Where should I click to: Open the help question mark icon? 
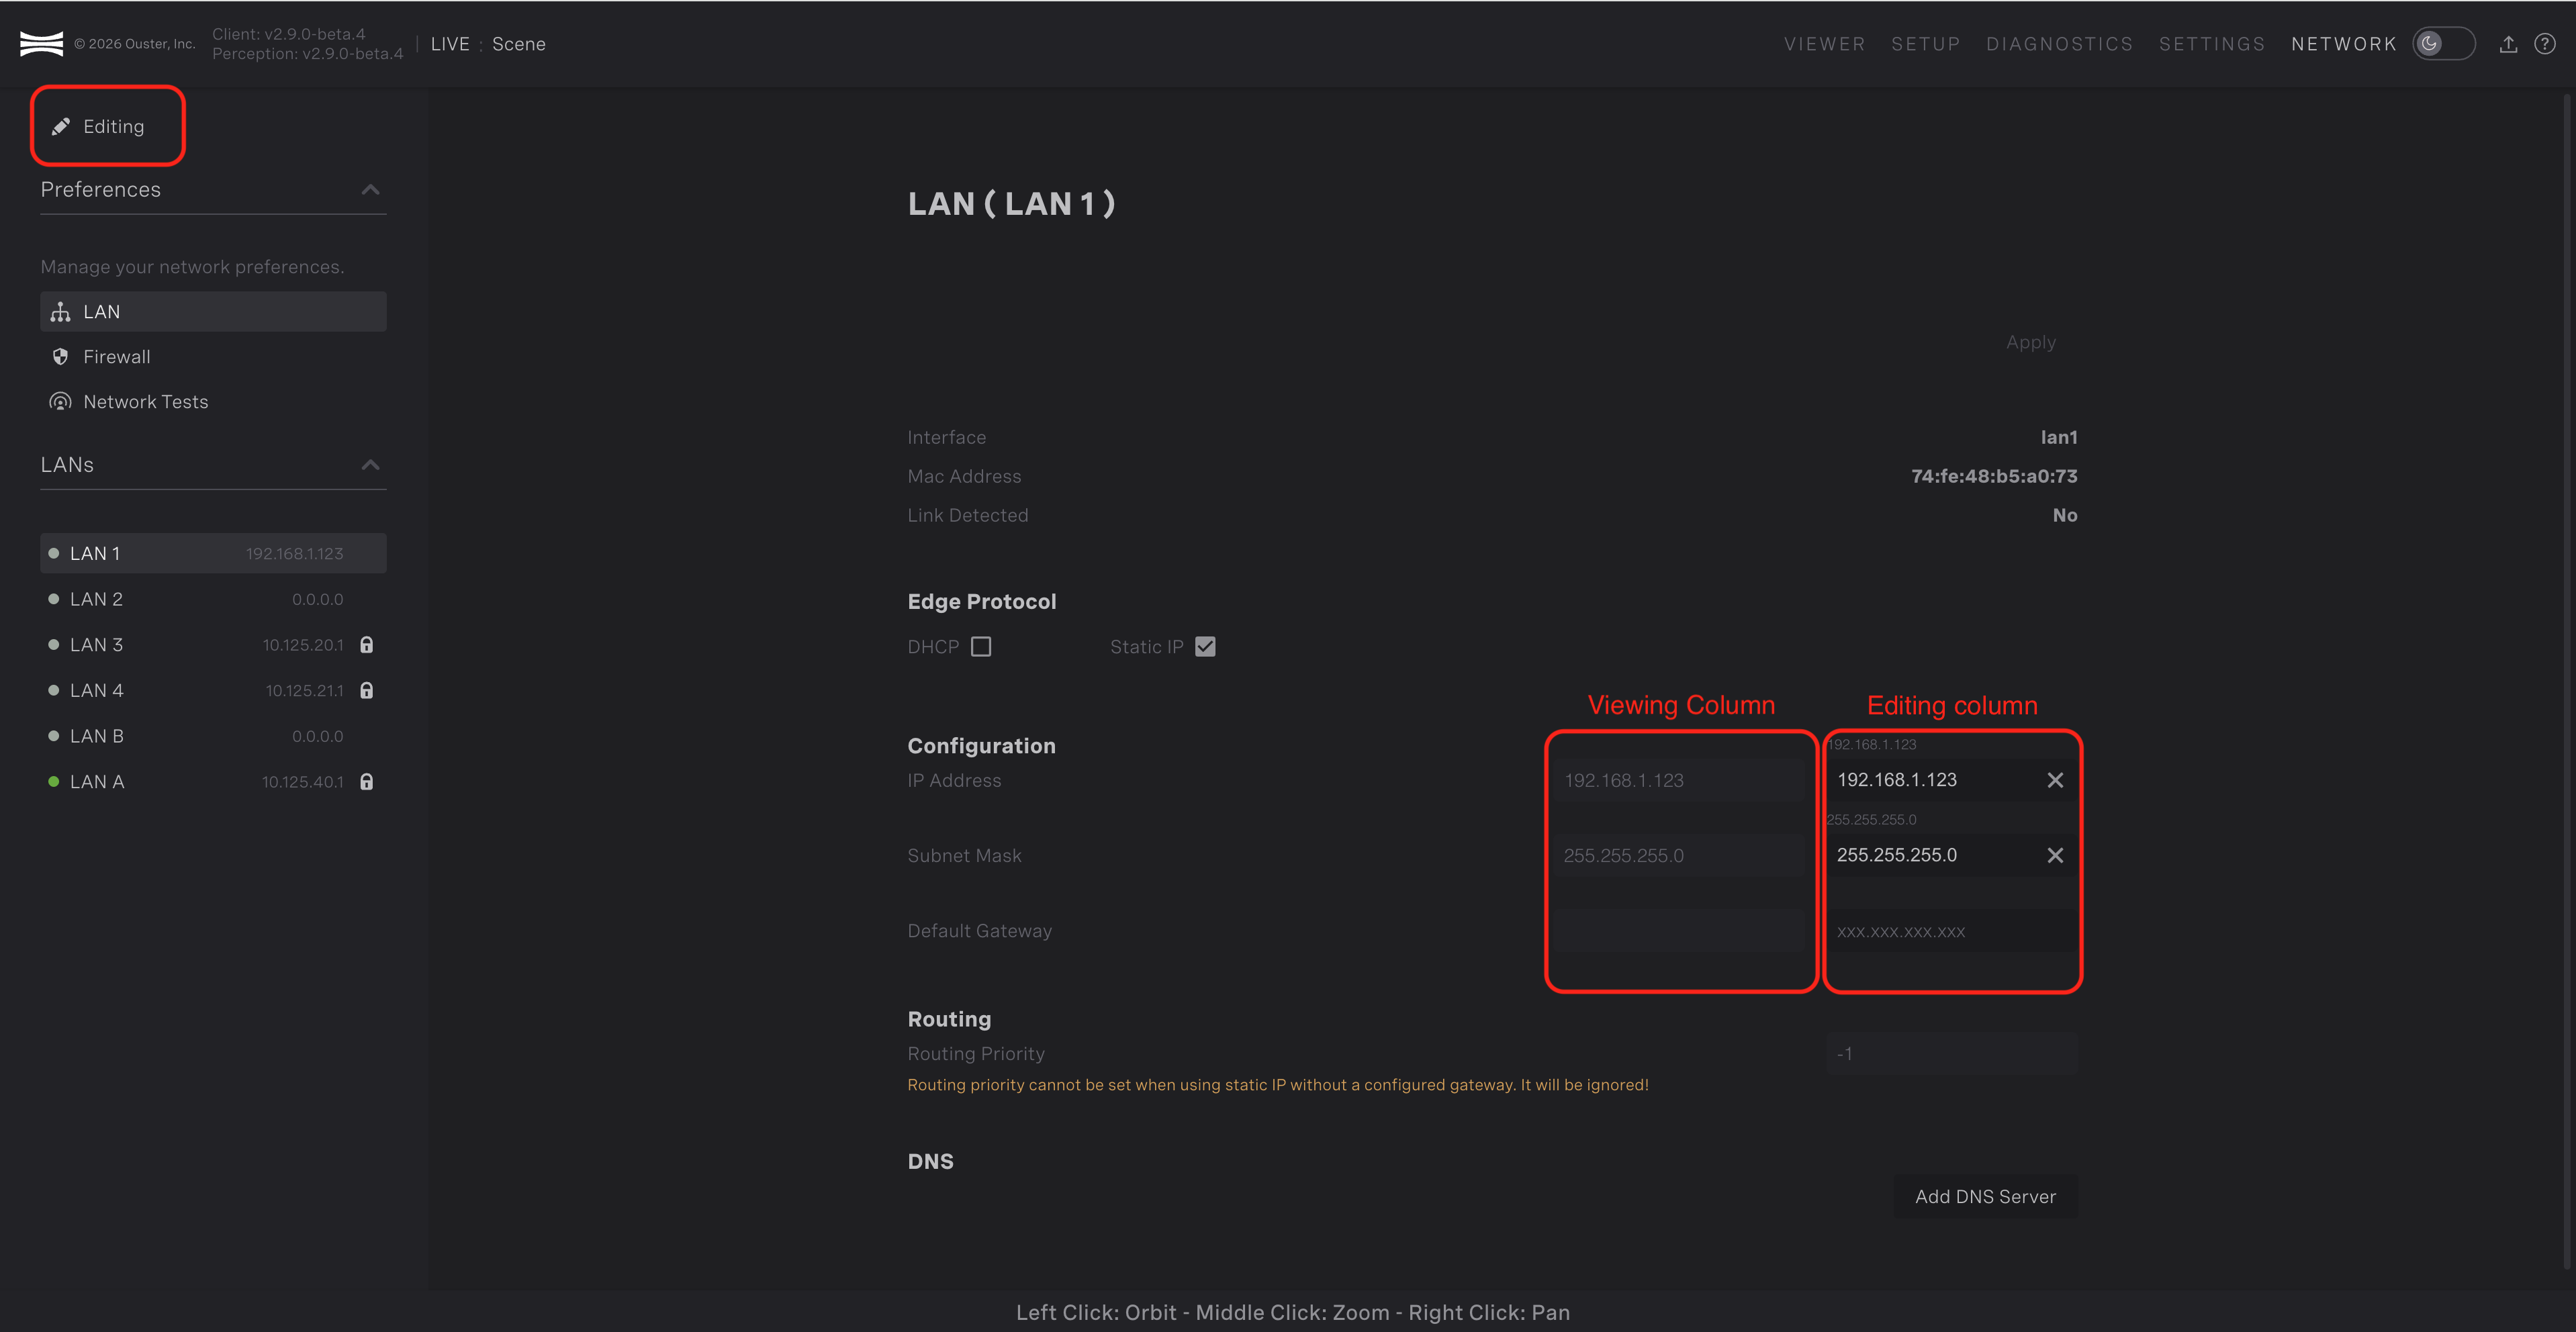pyautogui.click(x=2545, y=44)
